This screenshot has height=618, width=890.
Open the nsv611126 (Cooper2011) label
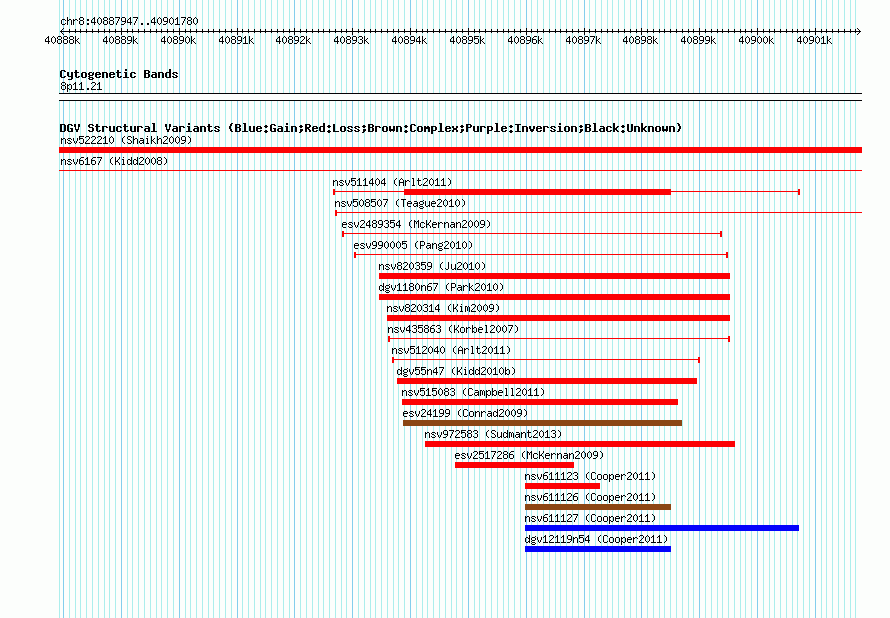pyautogui.click(x=590, y=497)
